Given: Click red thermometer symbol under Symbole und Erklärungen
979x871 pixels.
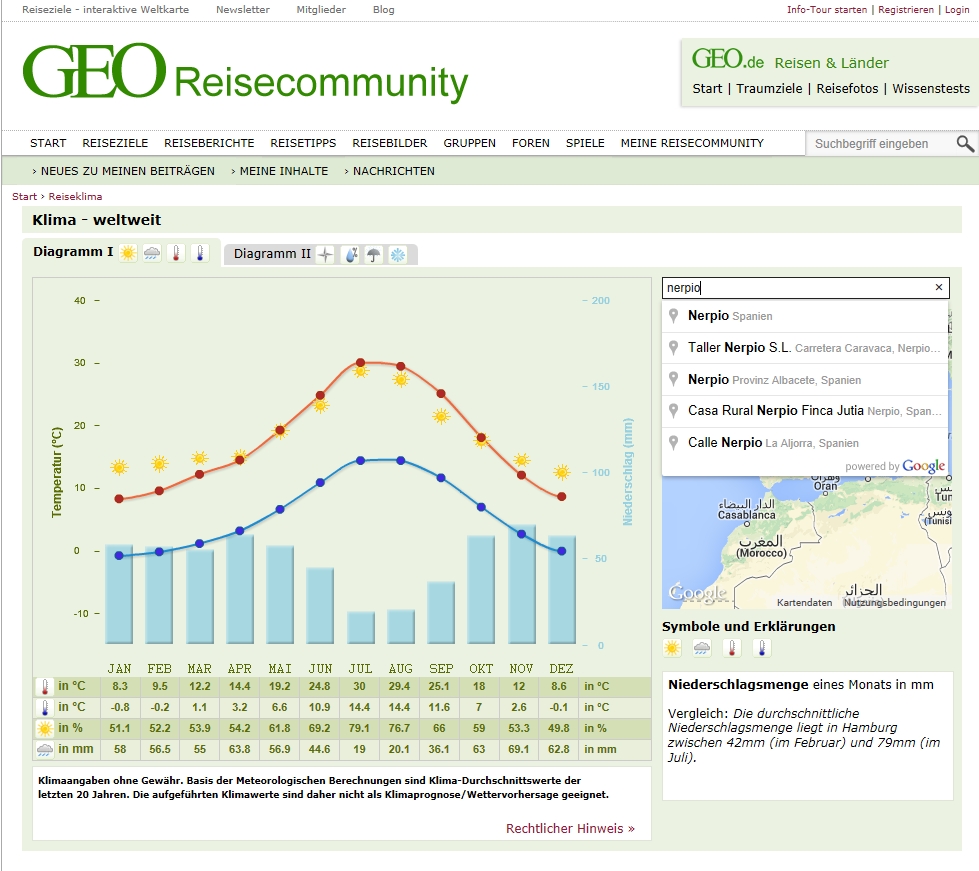Looking at the screenshot, I should coord(732,648).
